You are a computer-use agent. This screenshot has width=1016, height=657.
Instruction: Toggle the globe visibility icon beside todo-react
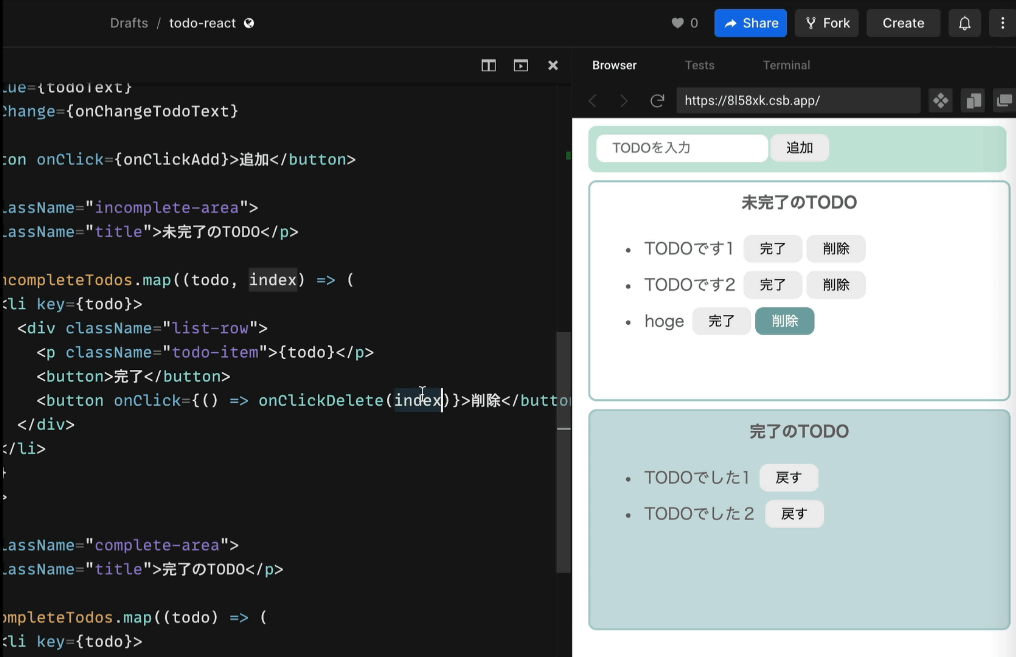[x=249, y=23]
